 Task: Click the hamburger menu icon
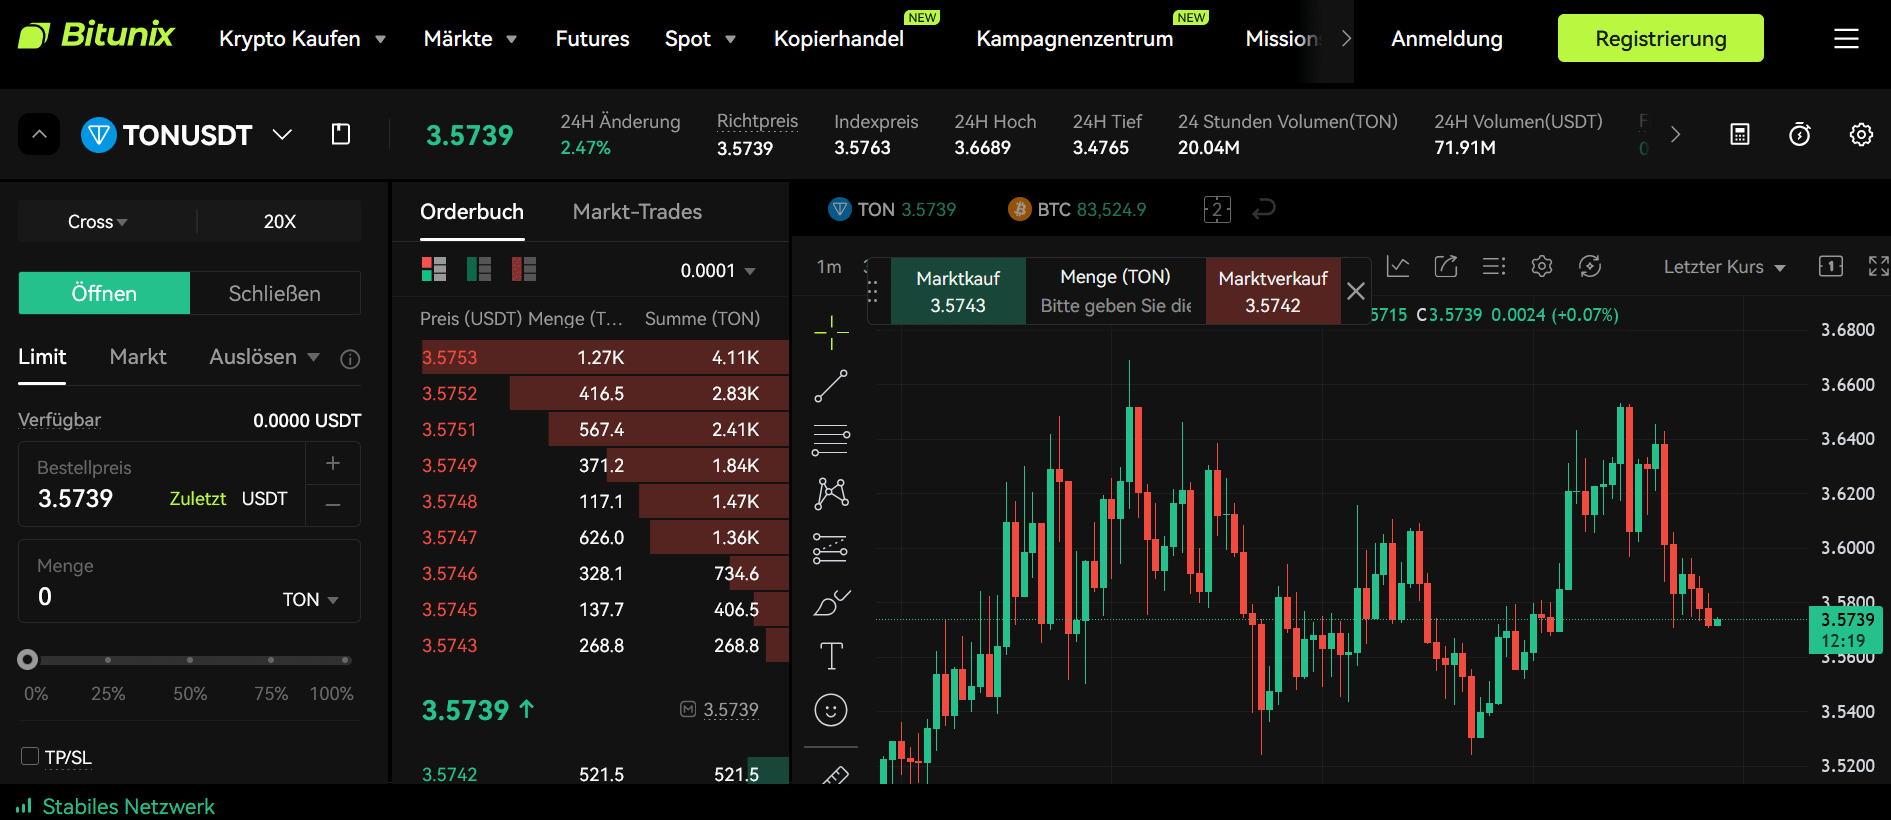pos(1846,39)
